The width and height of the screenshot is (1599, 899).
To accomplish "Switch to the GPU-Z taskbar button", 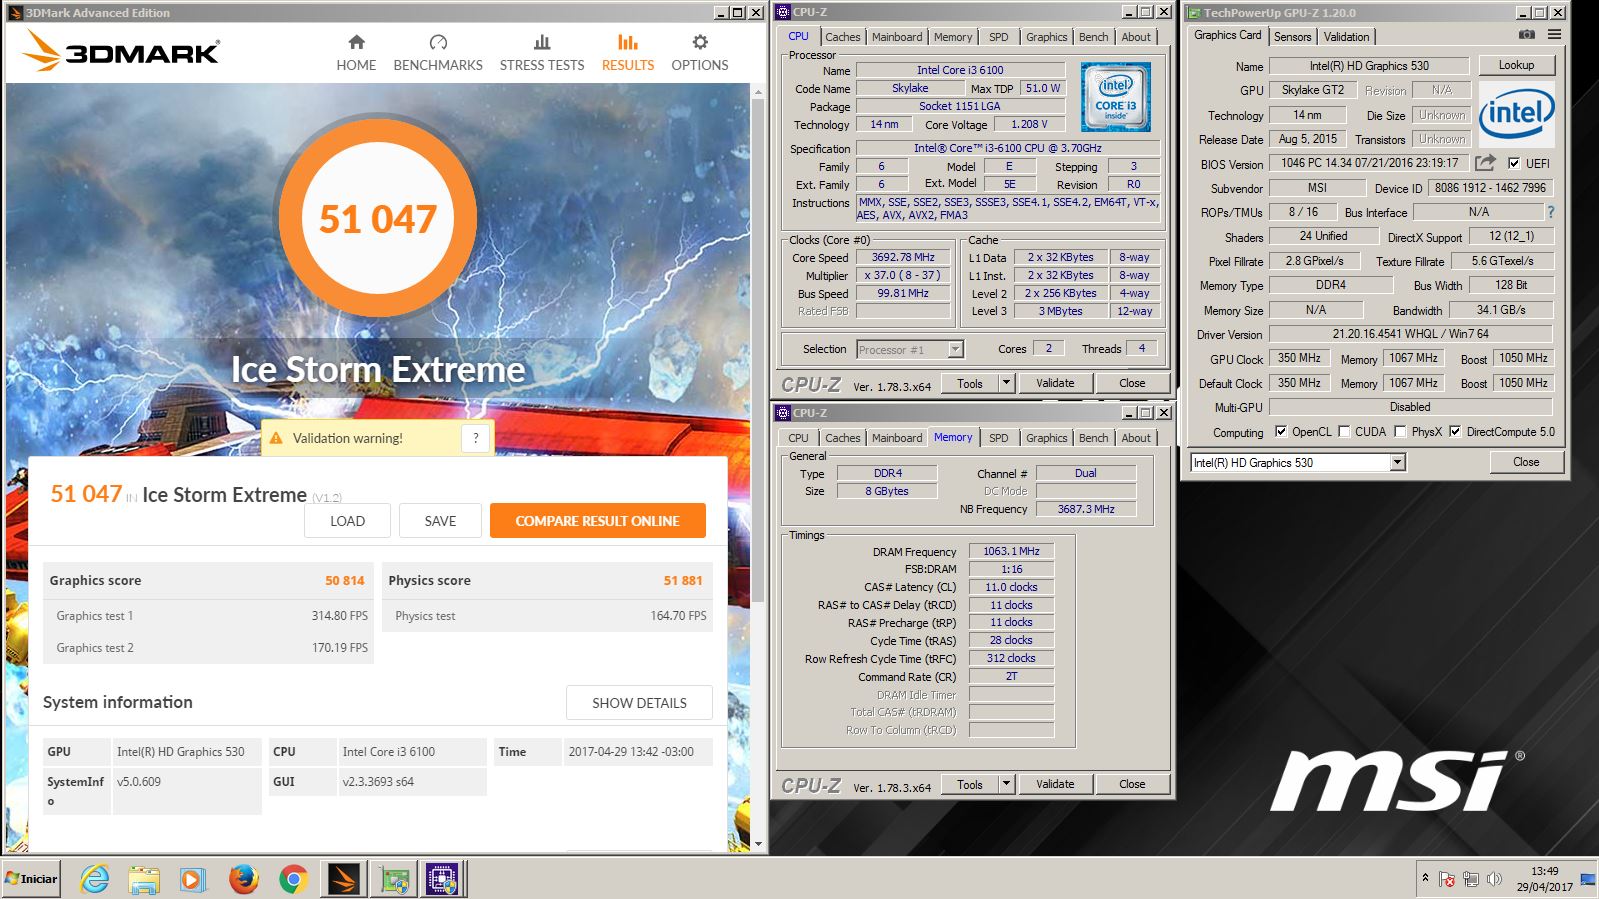I will (394, 879).
